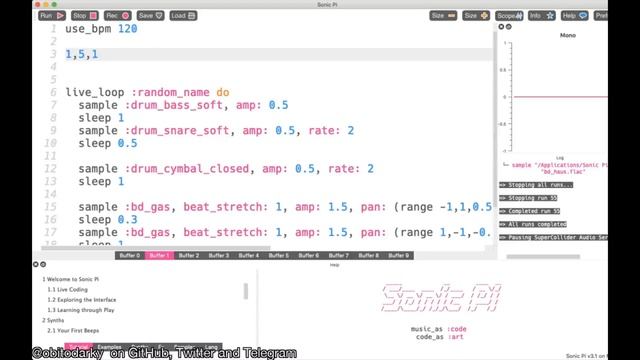
Task: Run the code with Run button
Action: pyautogui.click(x=52, y=16)
